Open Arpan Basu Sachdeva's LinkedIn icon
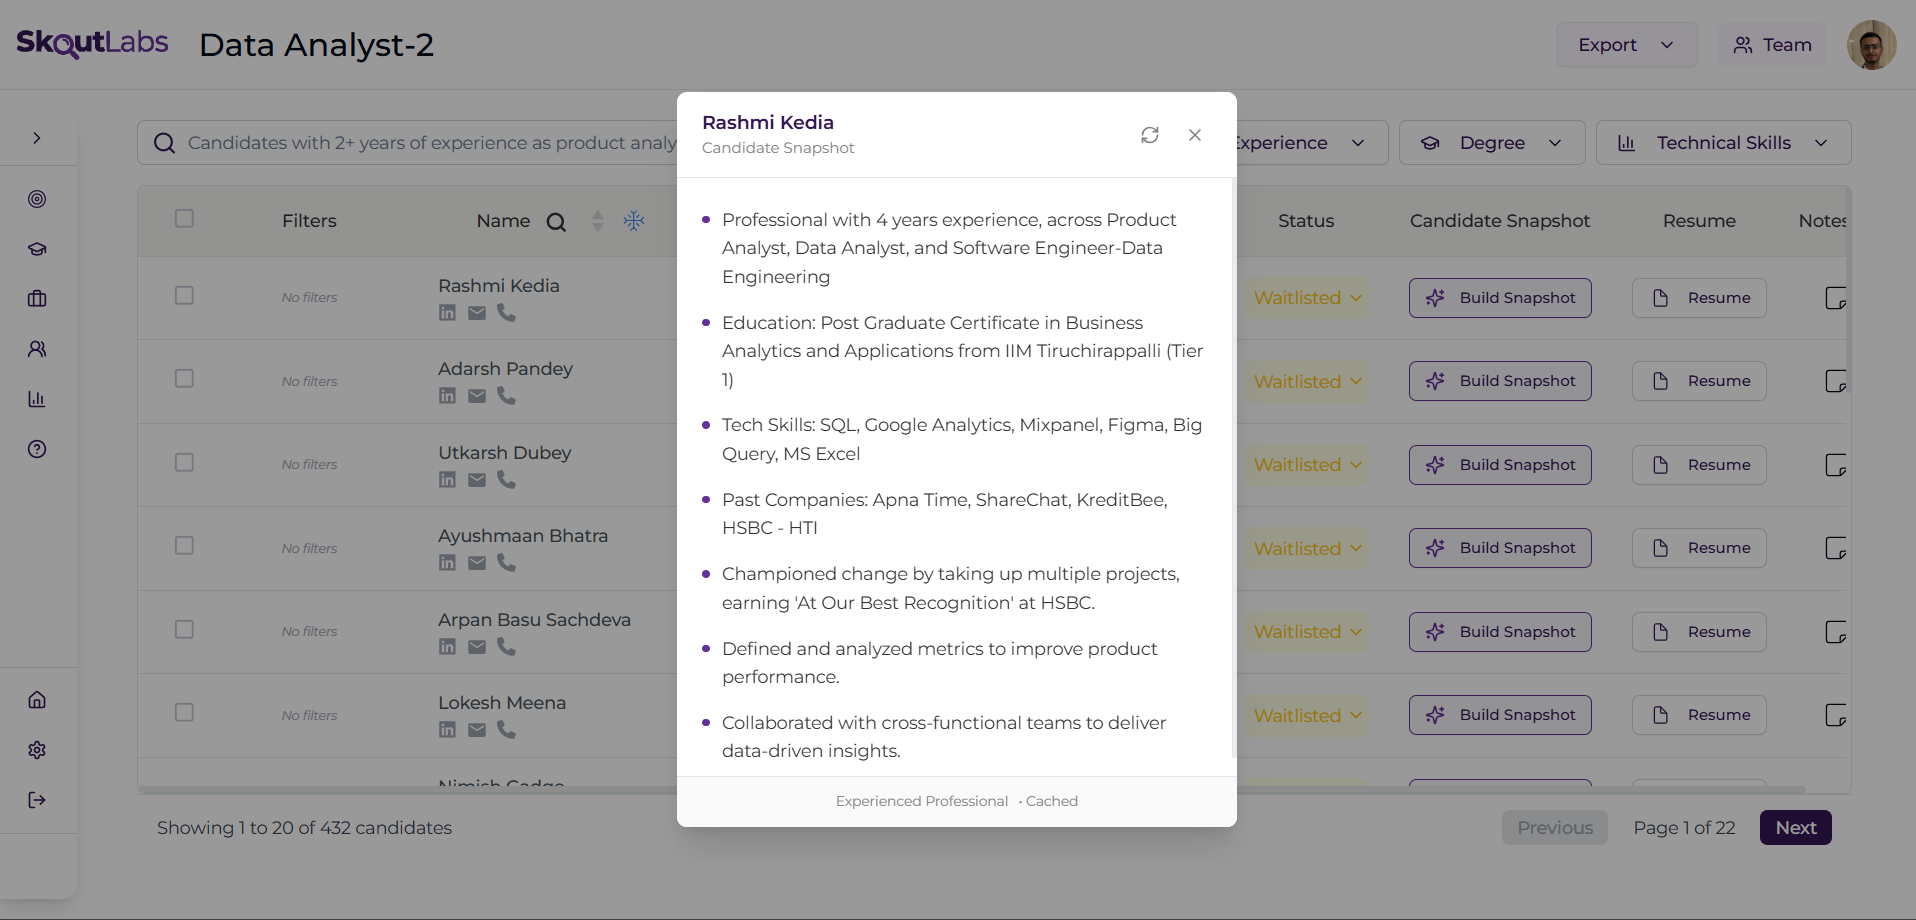 (447, 647)
